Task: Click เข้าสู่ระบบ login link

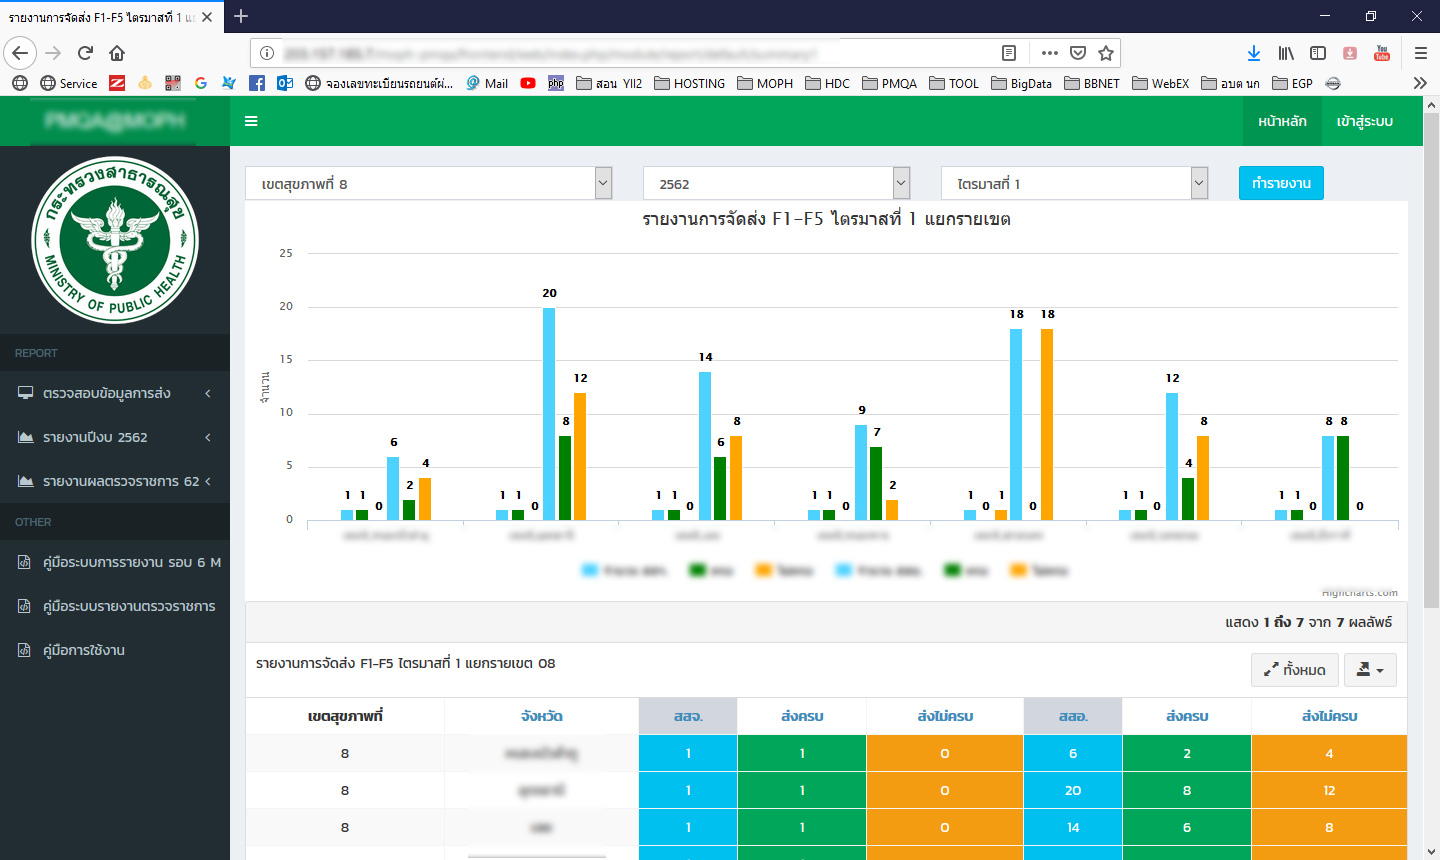Action: 1364,121
